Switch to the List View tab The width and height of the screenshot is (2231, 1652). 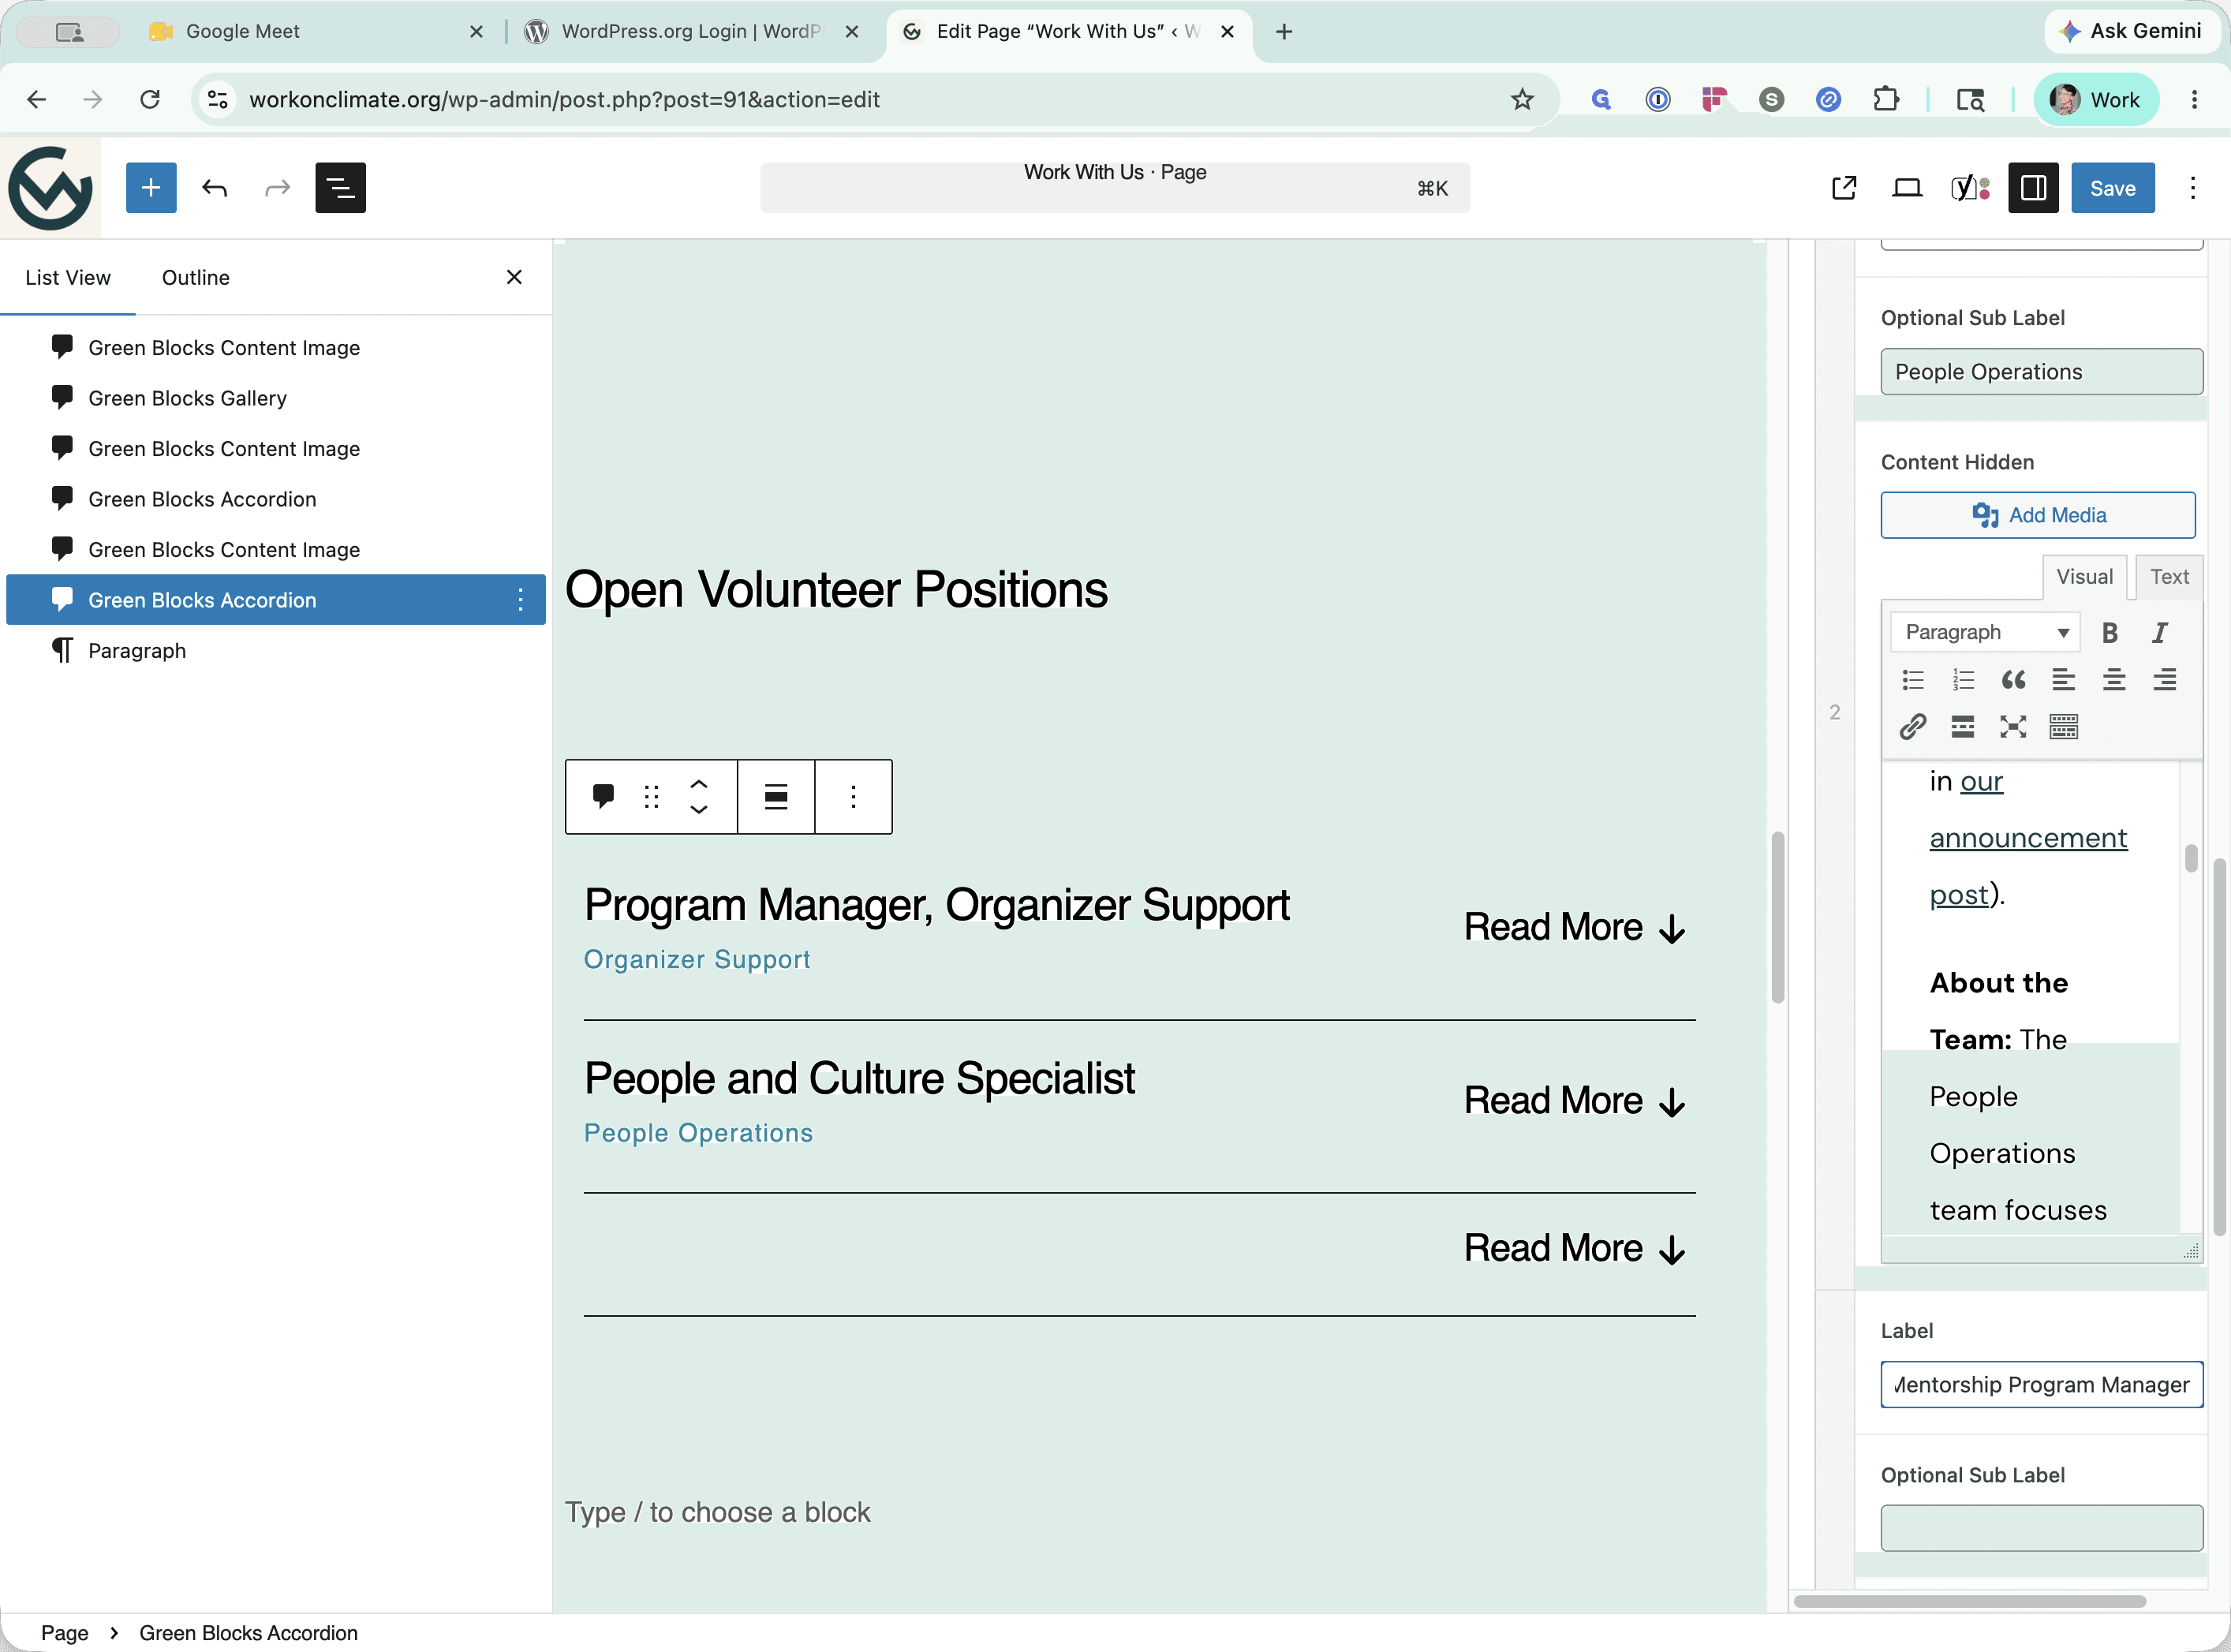click(68, 278)
